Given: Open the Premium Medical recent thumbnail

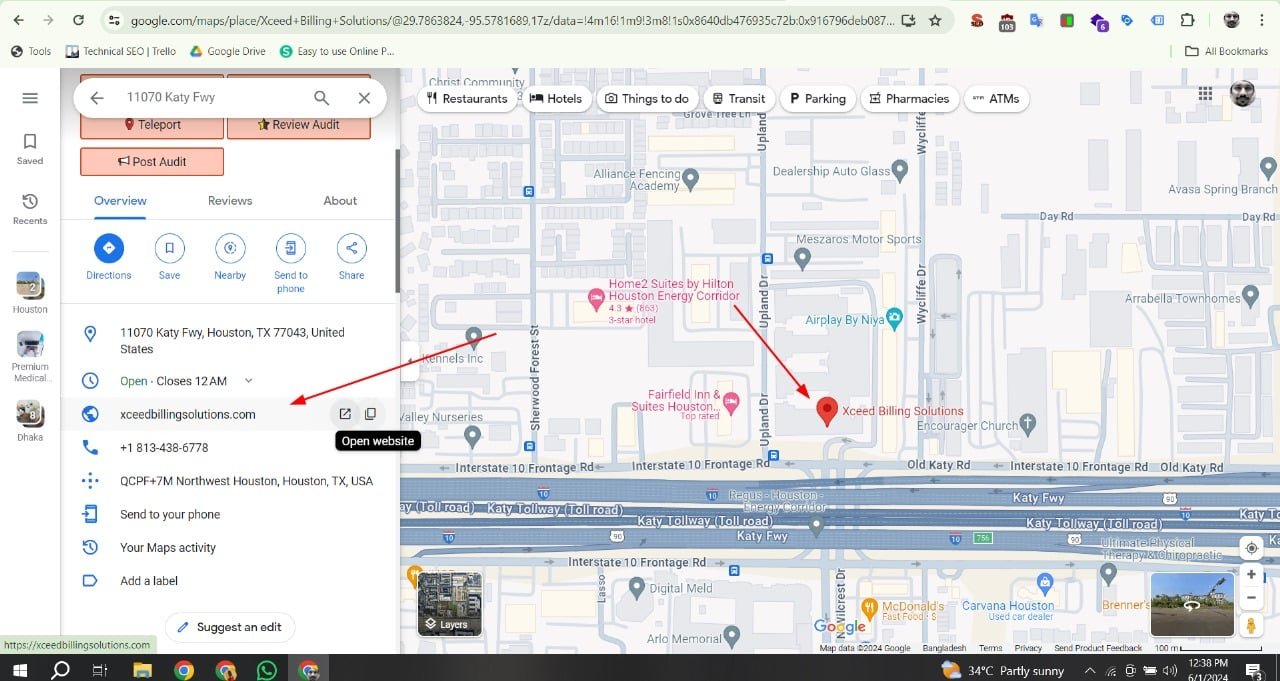Looking at the screenshot, I should pos(30,357).
